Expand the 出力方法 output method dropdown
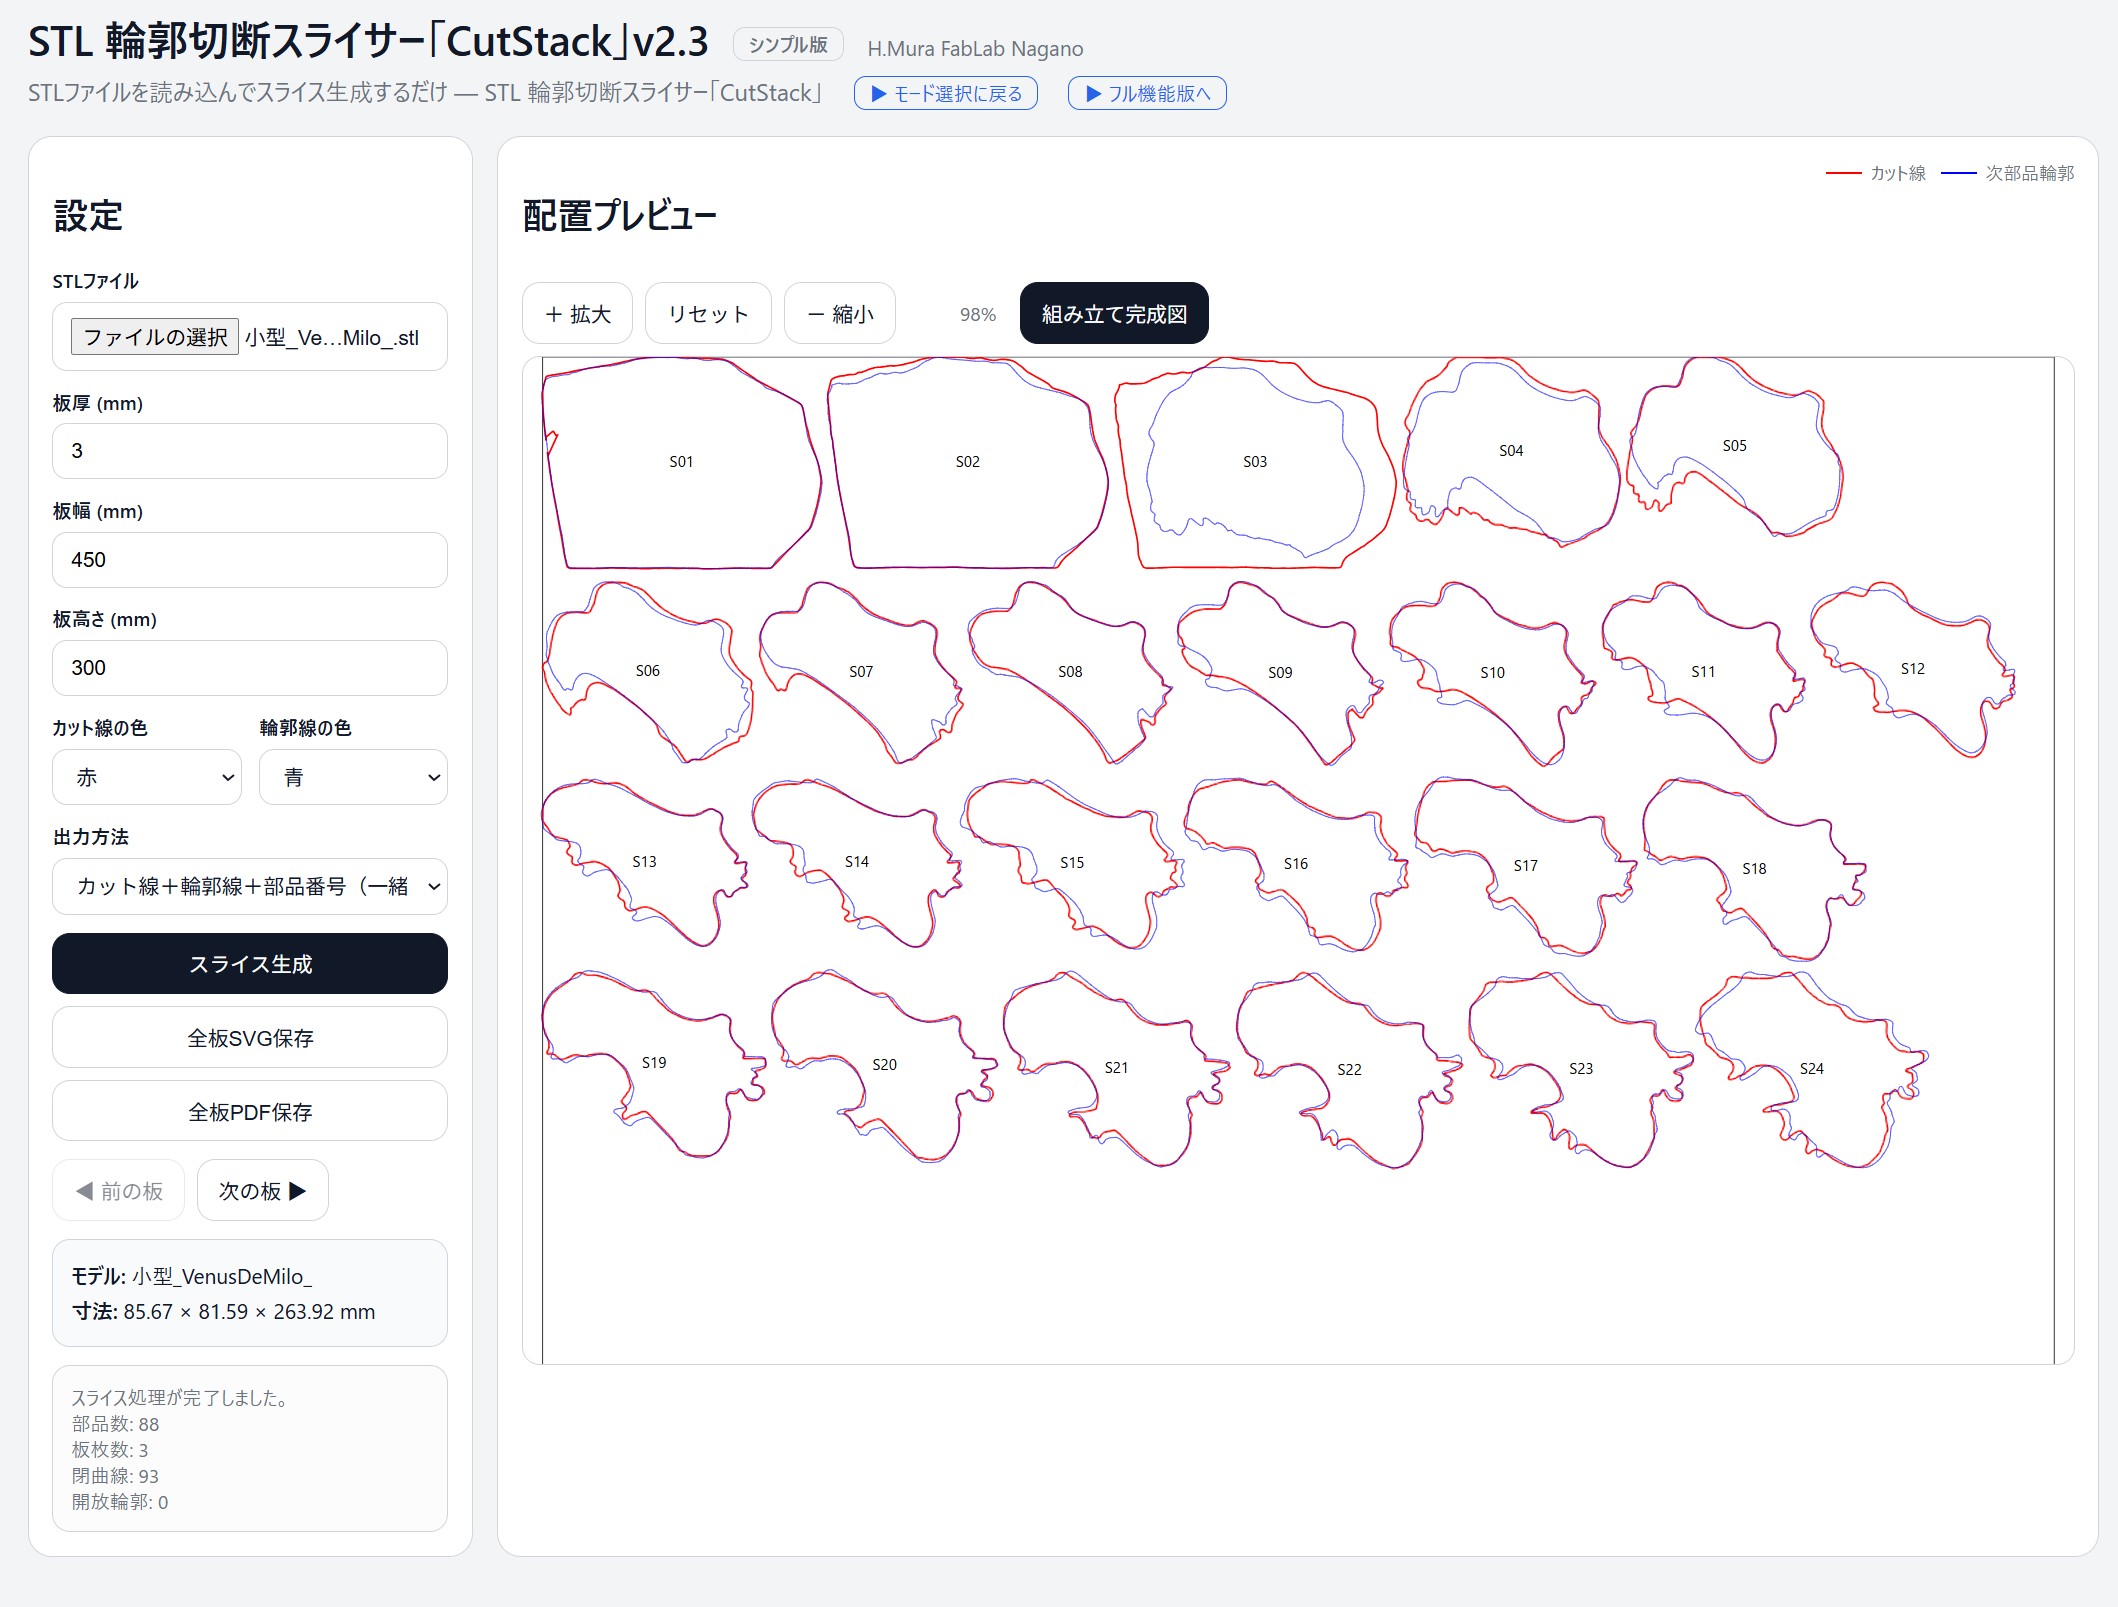 pyautogui.click(x=250, y=886)
